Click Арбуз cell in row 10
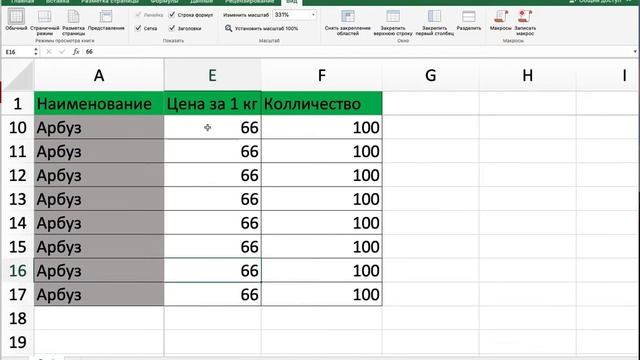 point(99,127)
